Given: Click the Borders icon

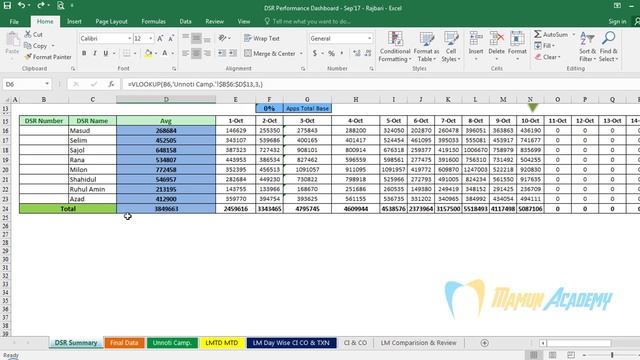Looking at the screenshot, I should point(127,53).
